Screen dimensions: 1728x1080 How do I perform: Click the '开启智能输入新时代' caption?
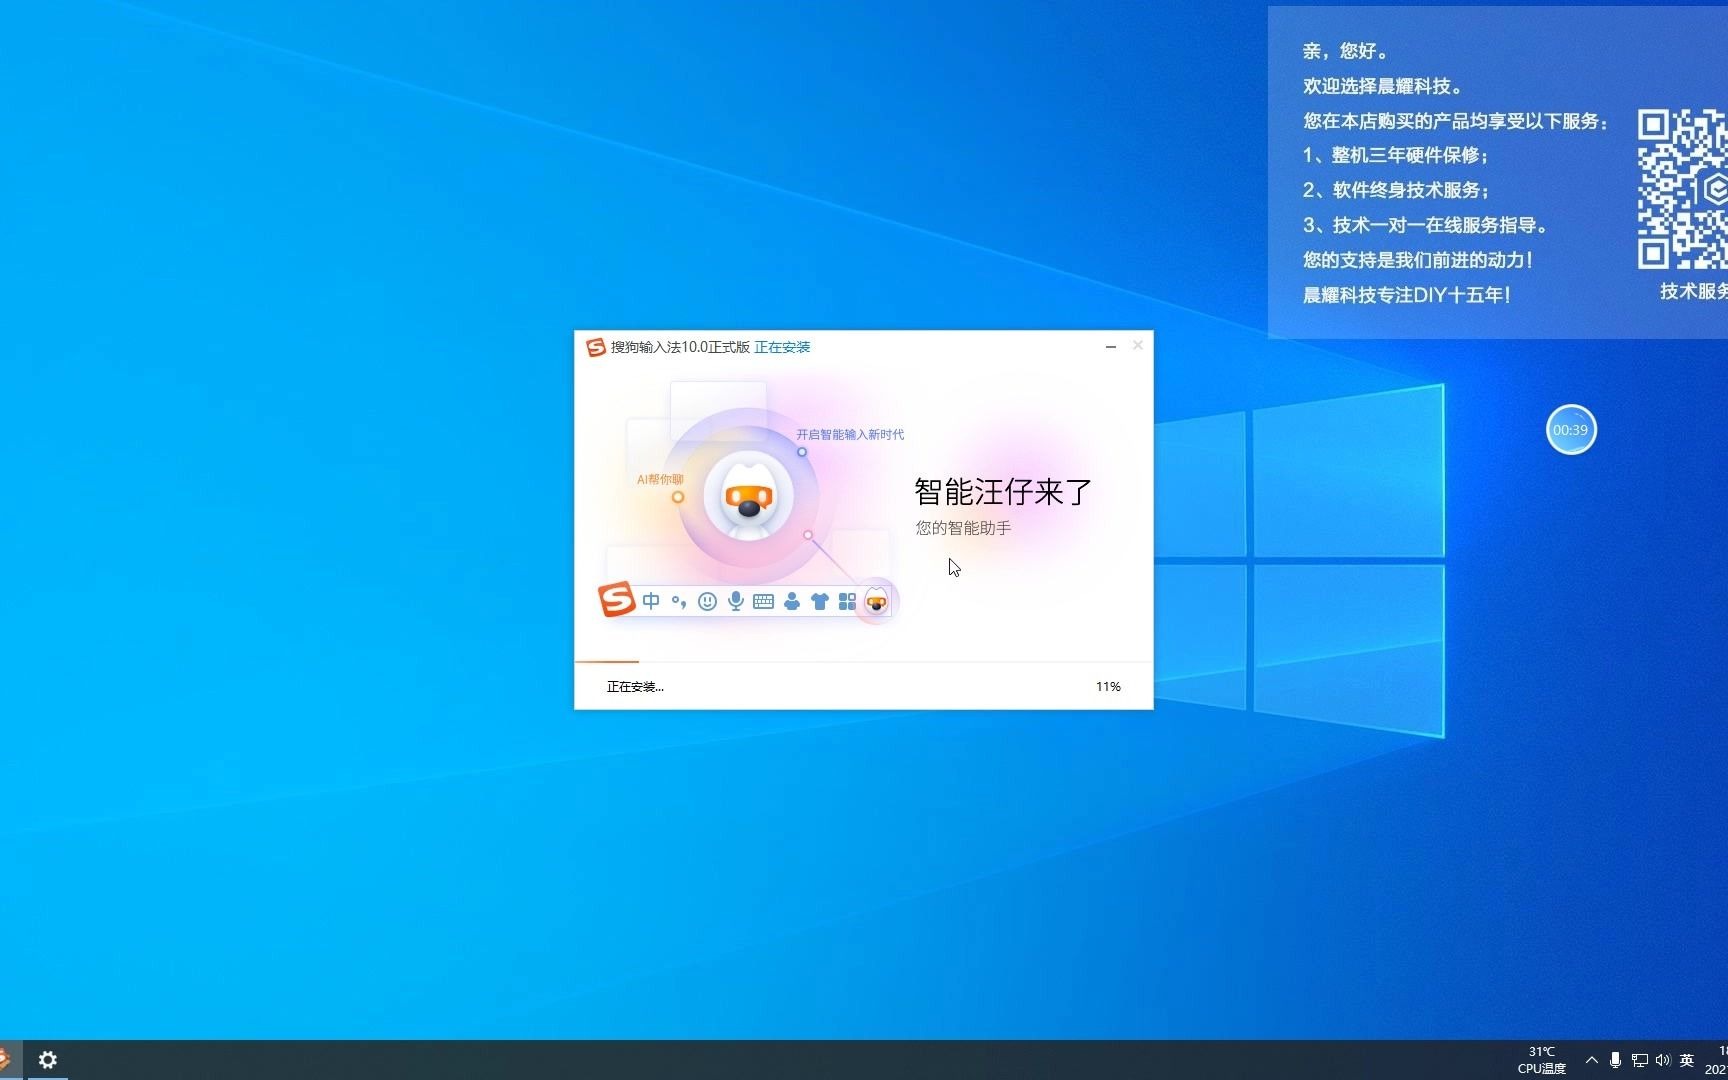pos(850,434)
